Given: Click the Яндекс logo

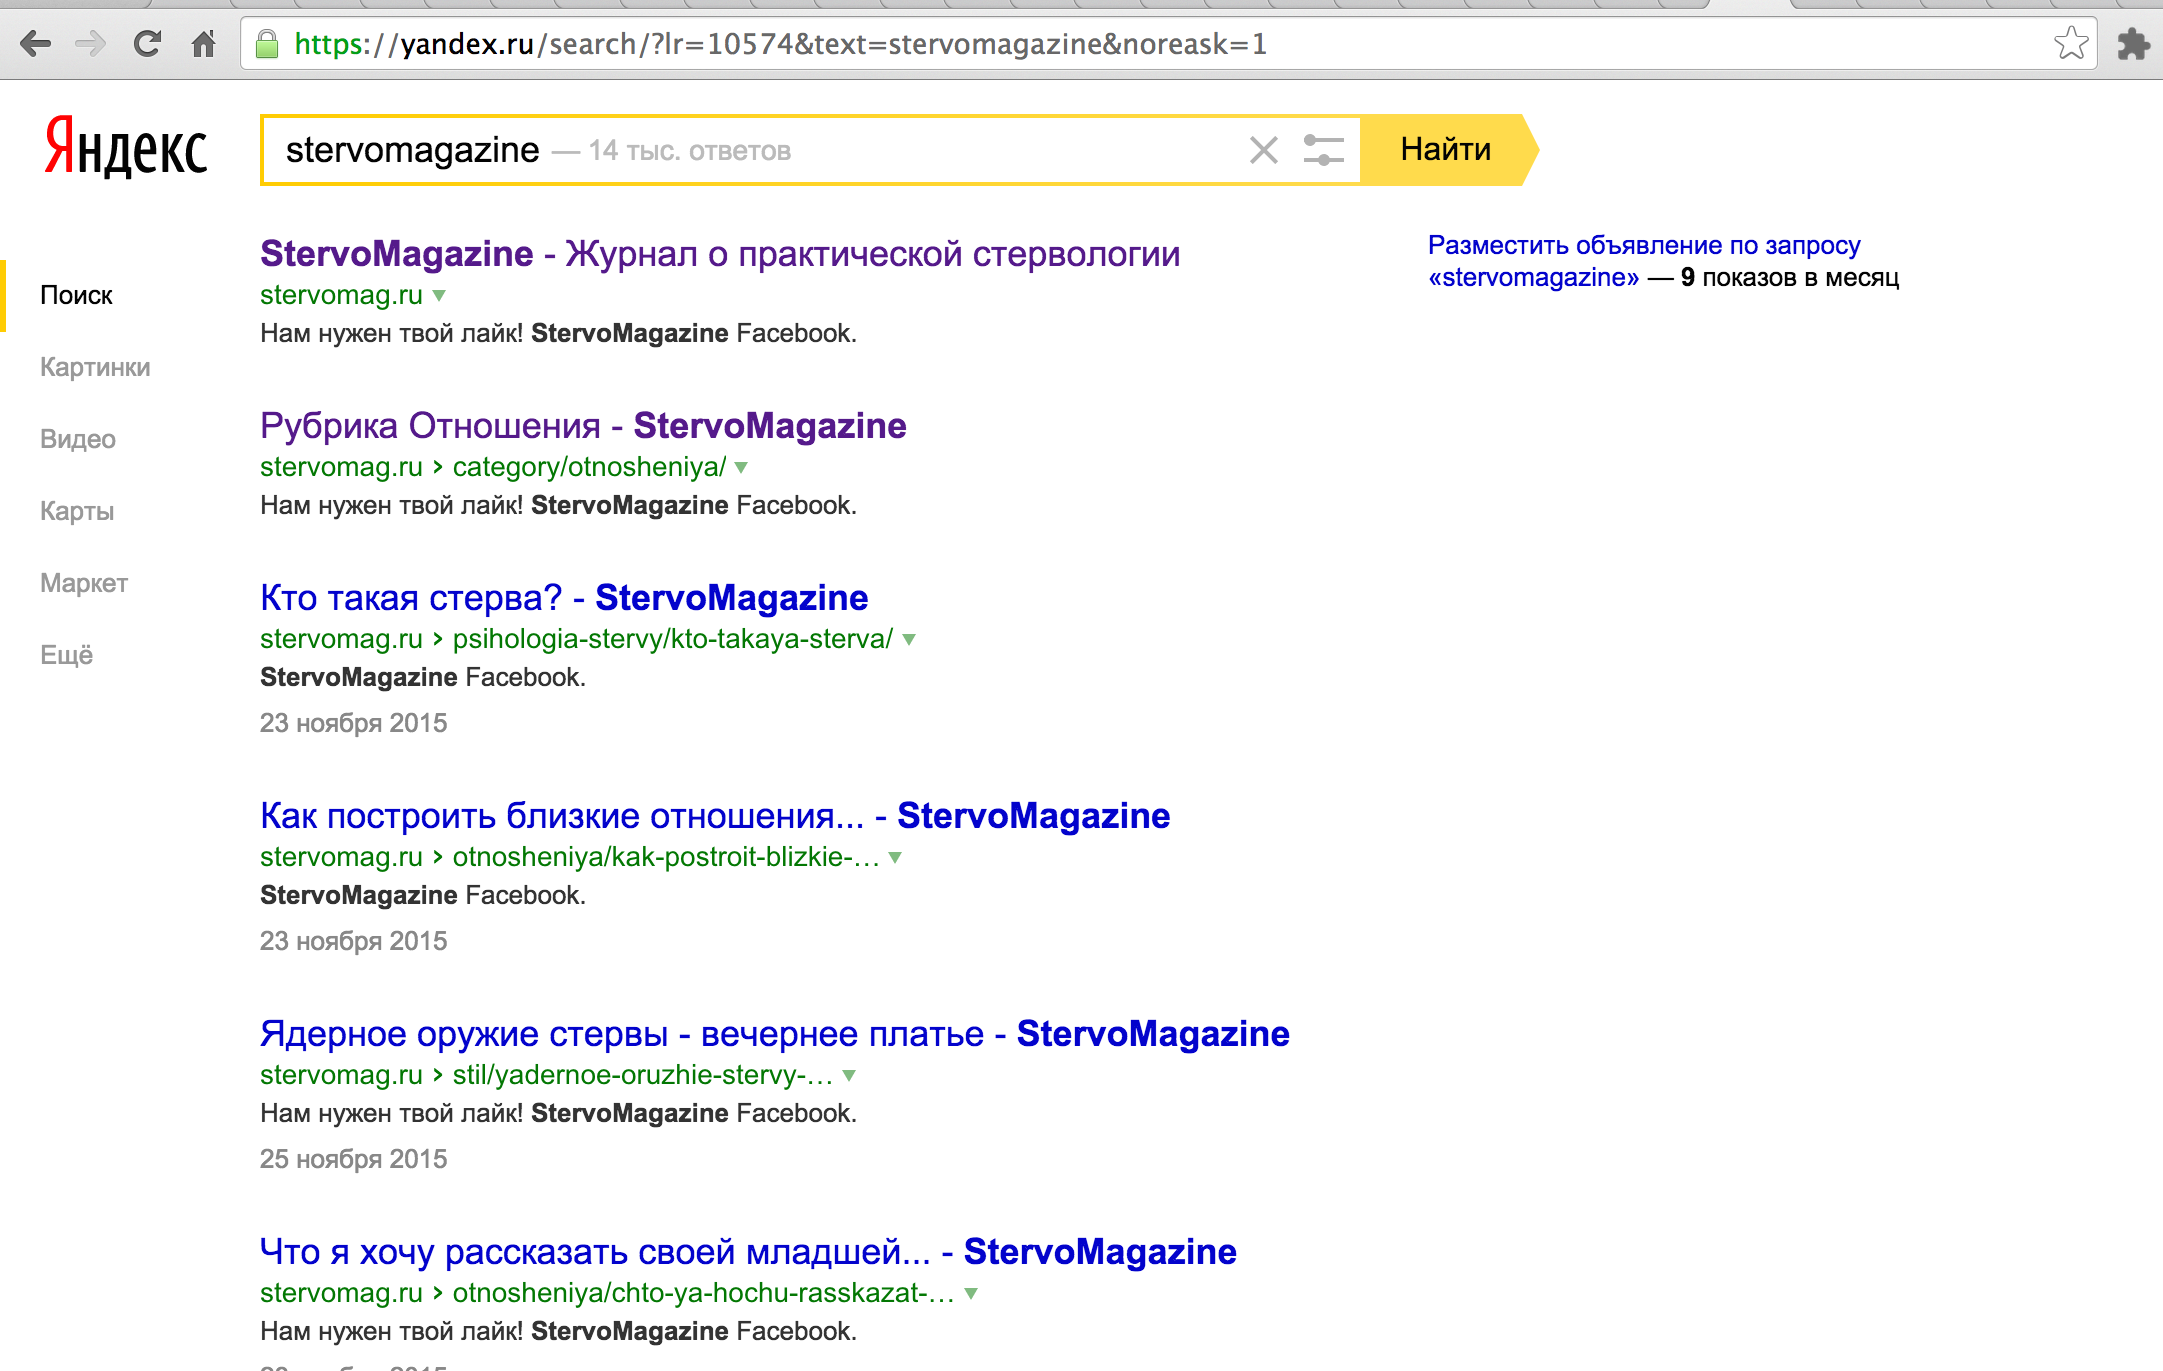Looking at the screenshot, I should pyautogui.click(x=126, y=148).
